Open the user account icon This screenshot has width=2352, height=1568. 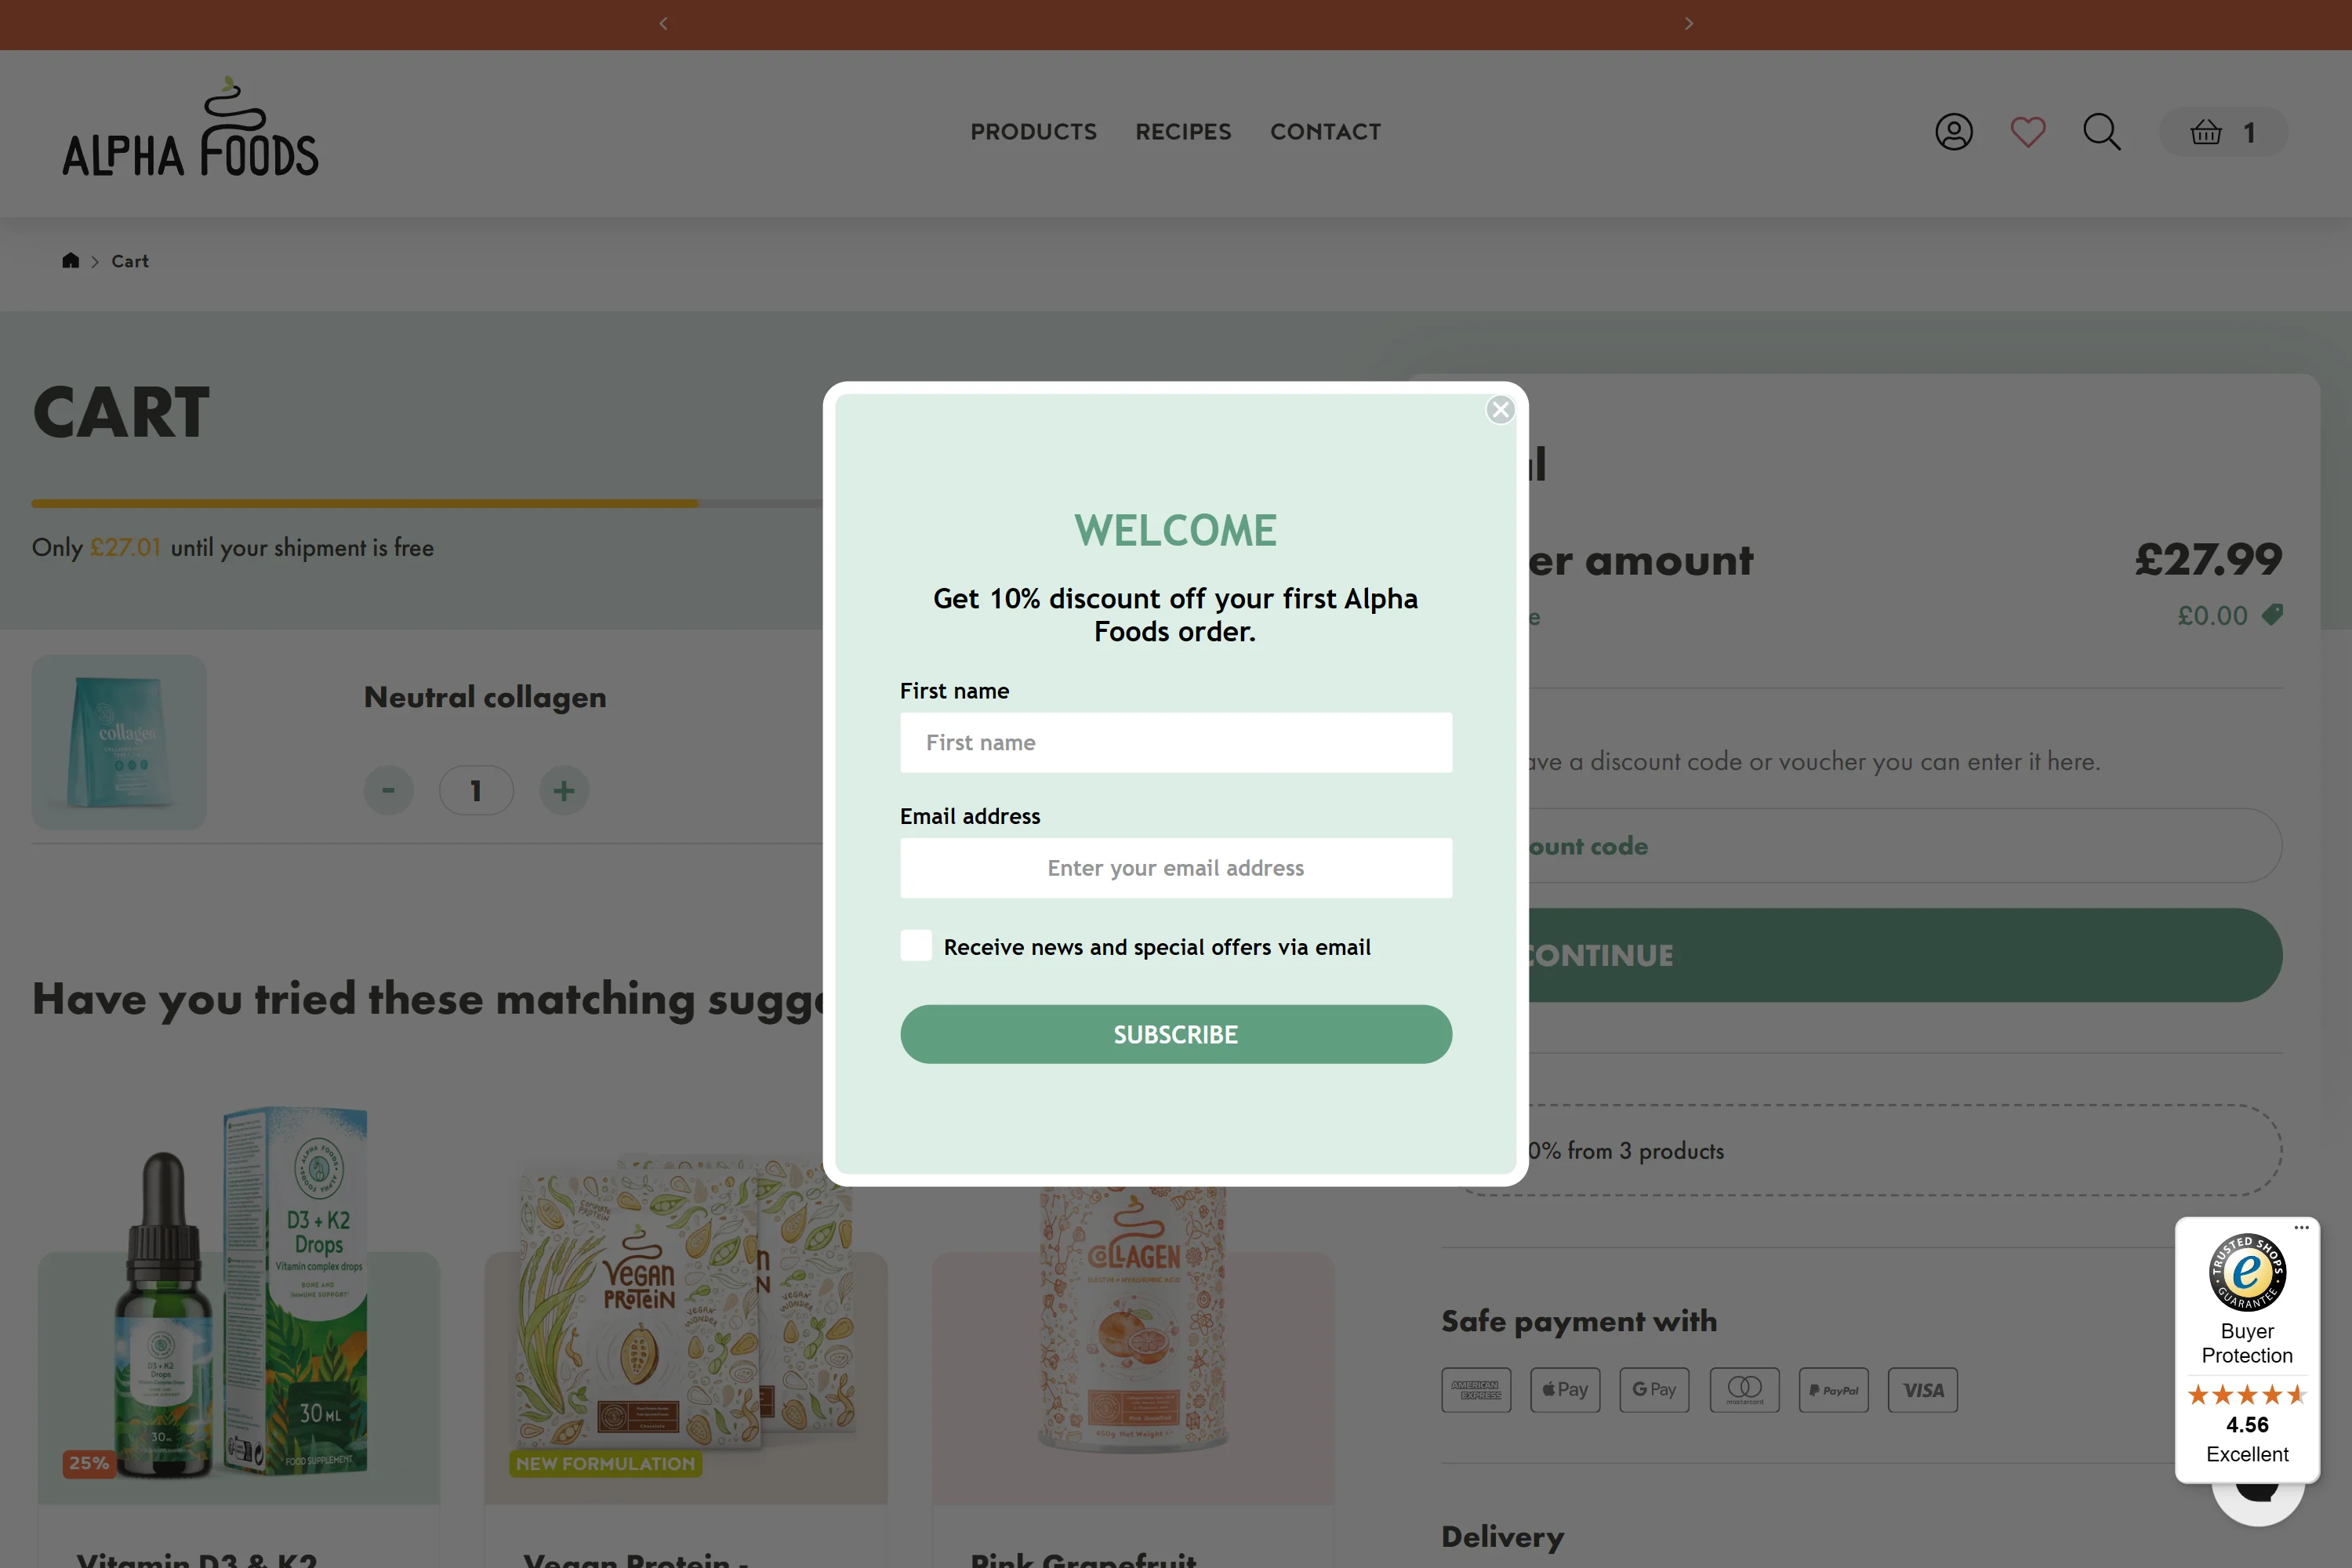pos(1953,132)
